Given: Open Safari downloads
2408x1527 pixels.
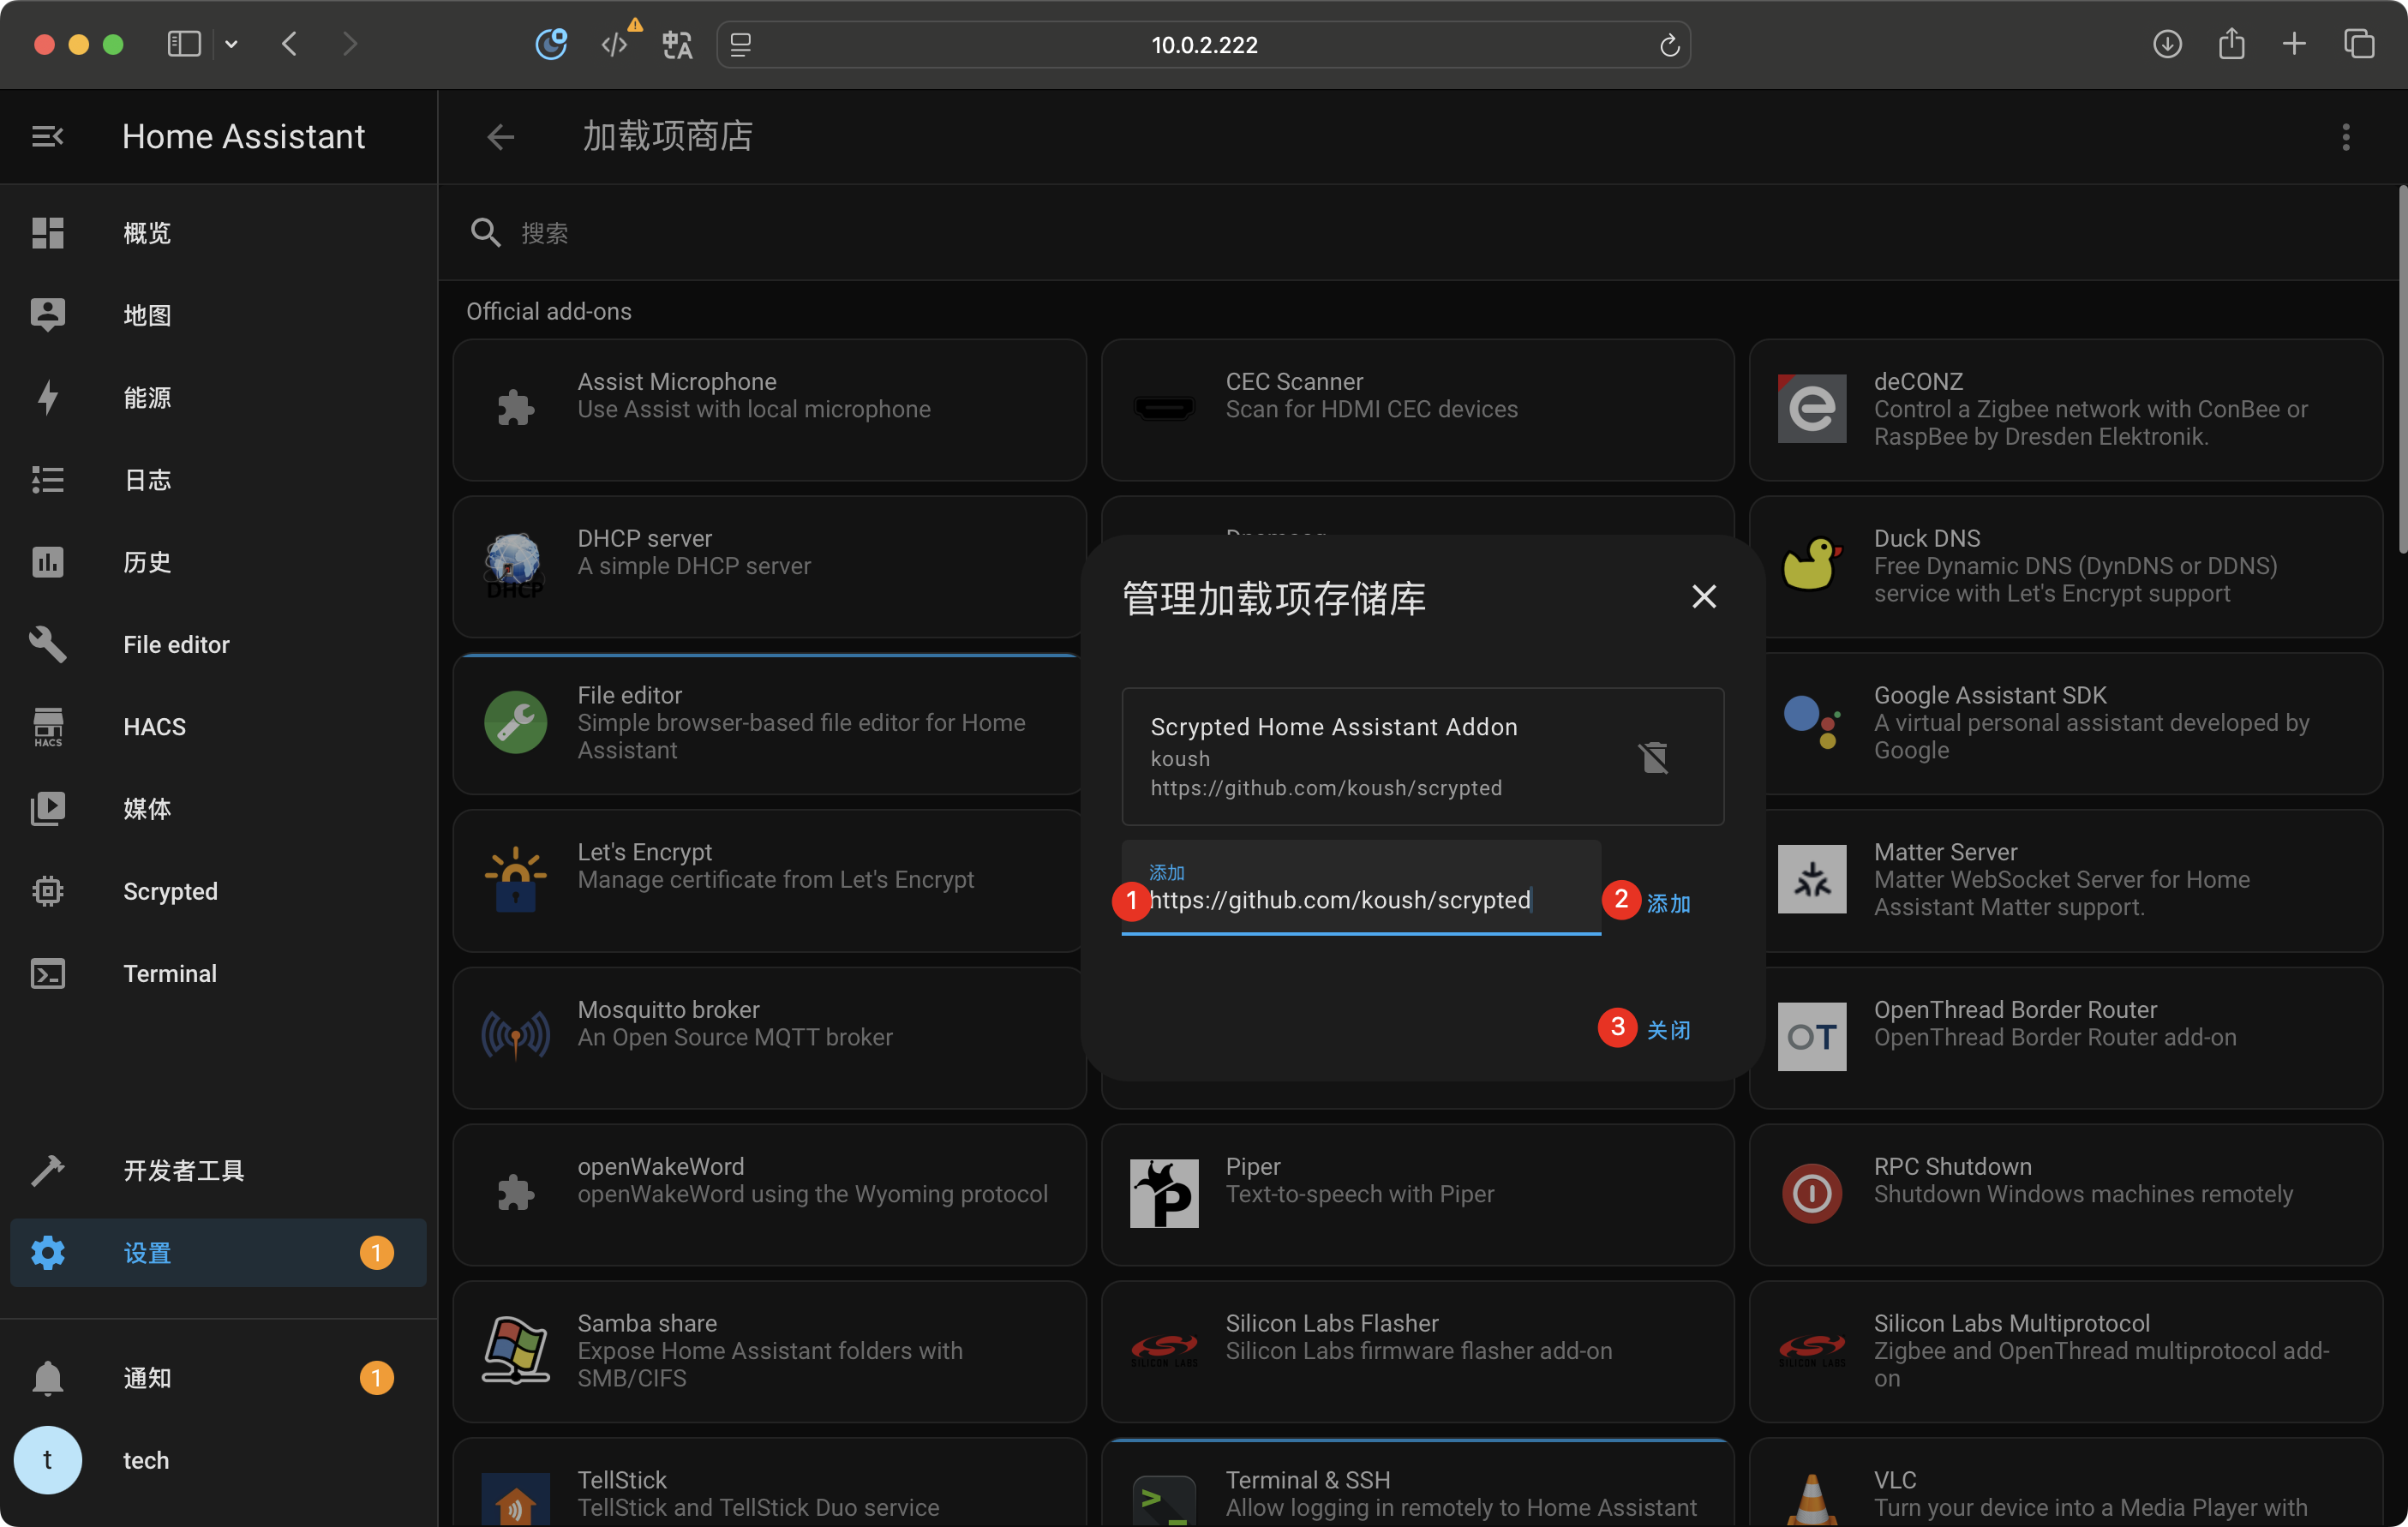Looking at the screenshot, I should tap(2166, 44).
